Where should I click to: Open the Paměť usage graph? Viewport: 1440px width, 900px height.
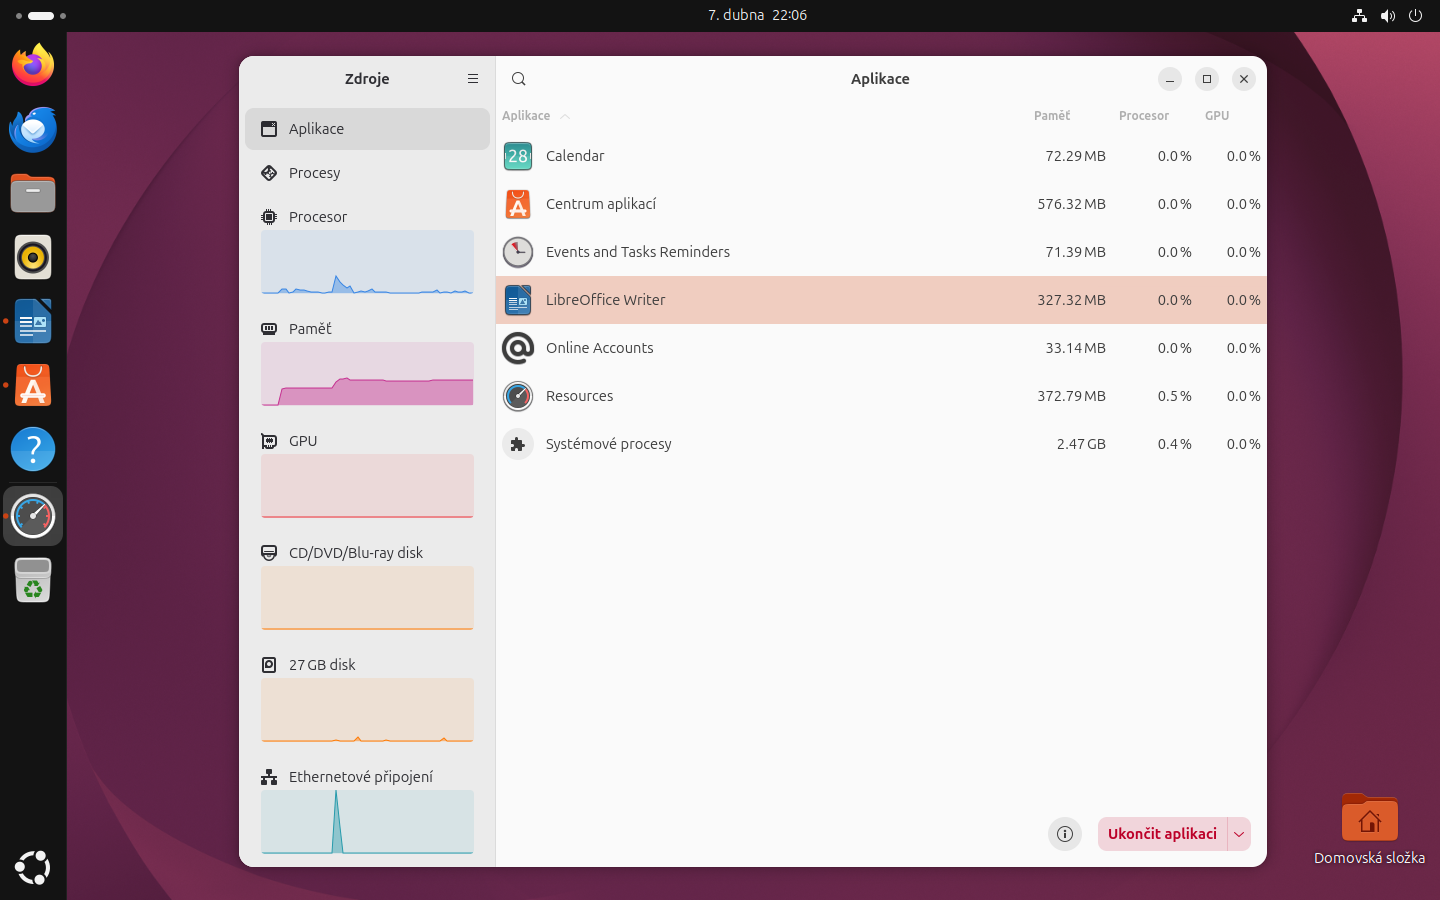[x=367, y=374]
